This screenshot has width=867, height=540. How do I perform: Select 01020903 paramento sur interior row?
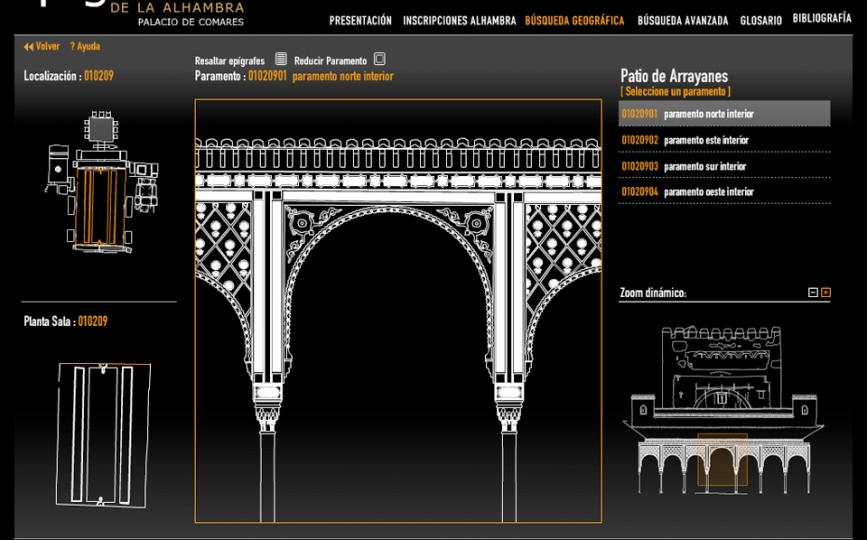tap(724, 166)
